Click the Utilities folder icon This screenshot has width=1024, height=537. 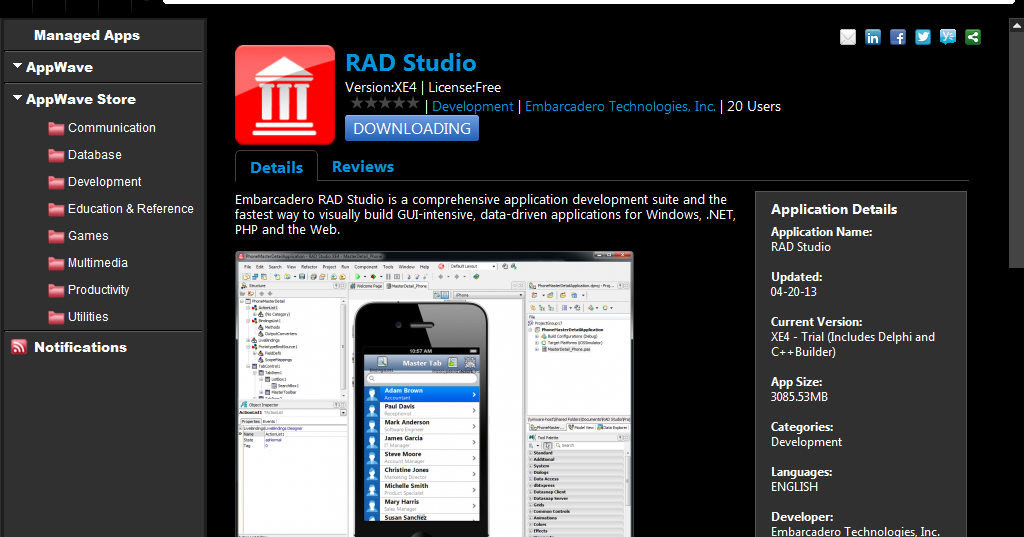[x=56, y=317]
